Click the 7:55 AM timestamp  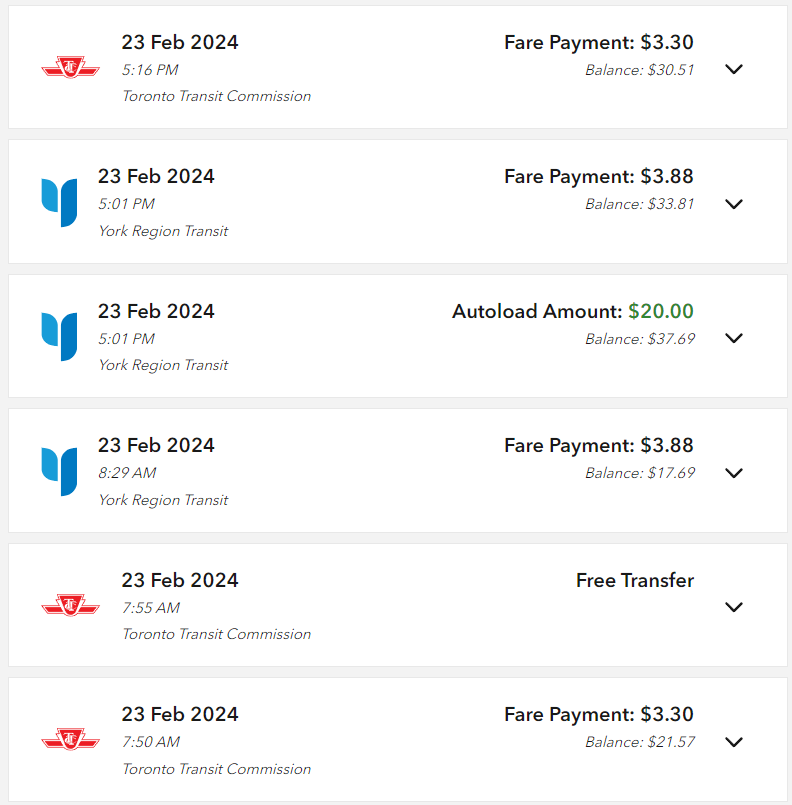[151, 608]
